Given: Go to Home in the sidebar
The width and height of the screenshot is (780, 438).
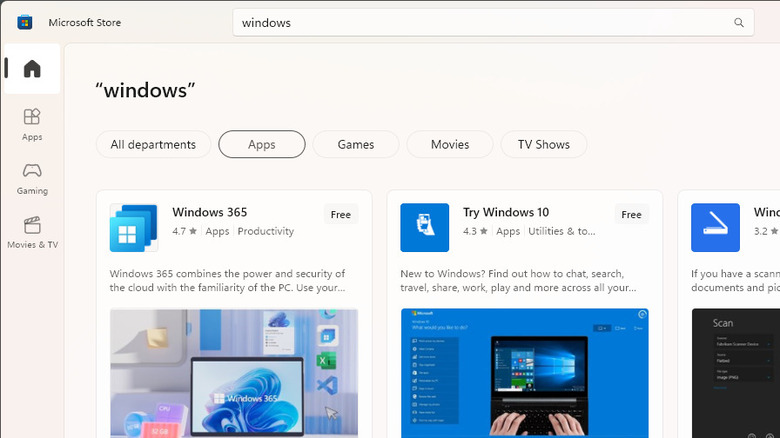Looking at the screenshot, I should (32, 69).
